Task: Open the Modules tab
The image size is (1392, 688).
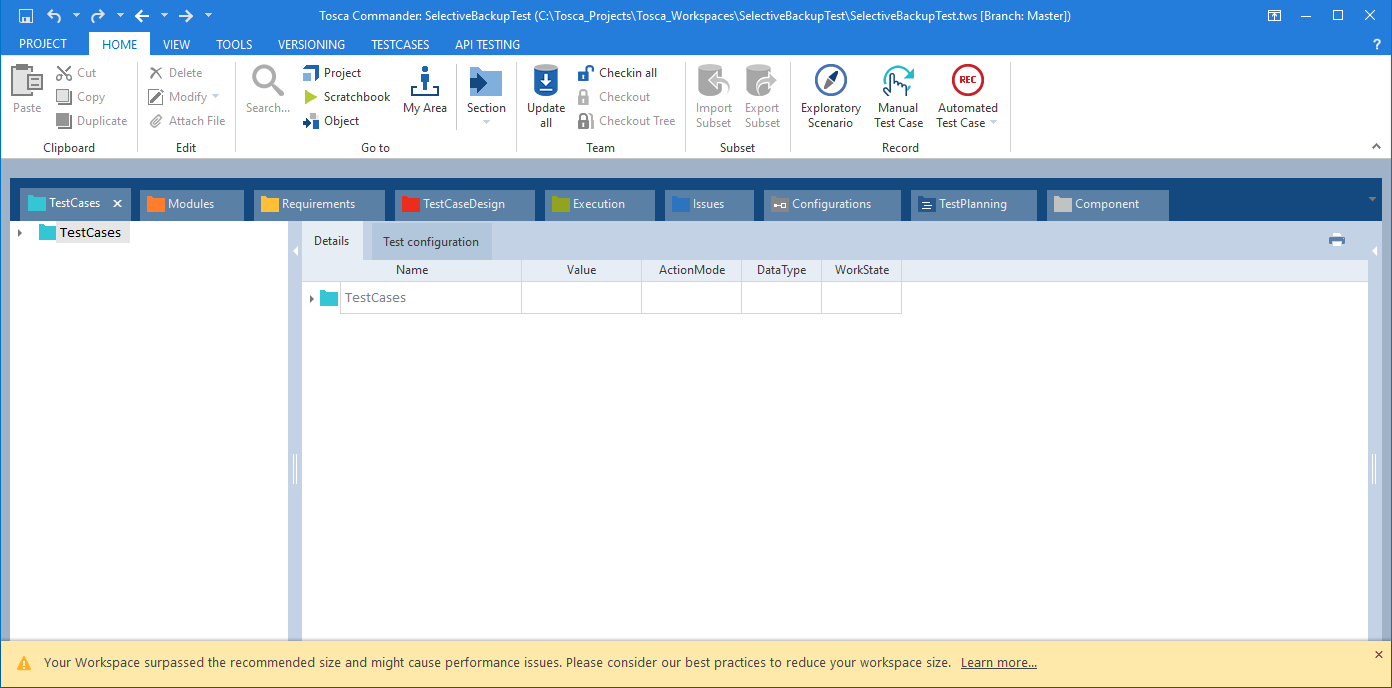Action: click(x=191, y=204)
